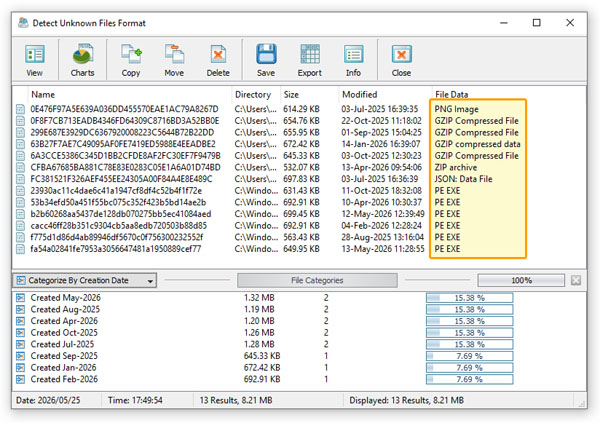Sort by the File Data column header

click(452, 95)
